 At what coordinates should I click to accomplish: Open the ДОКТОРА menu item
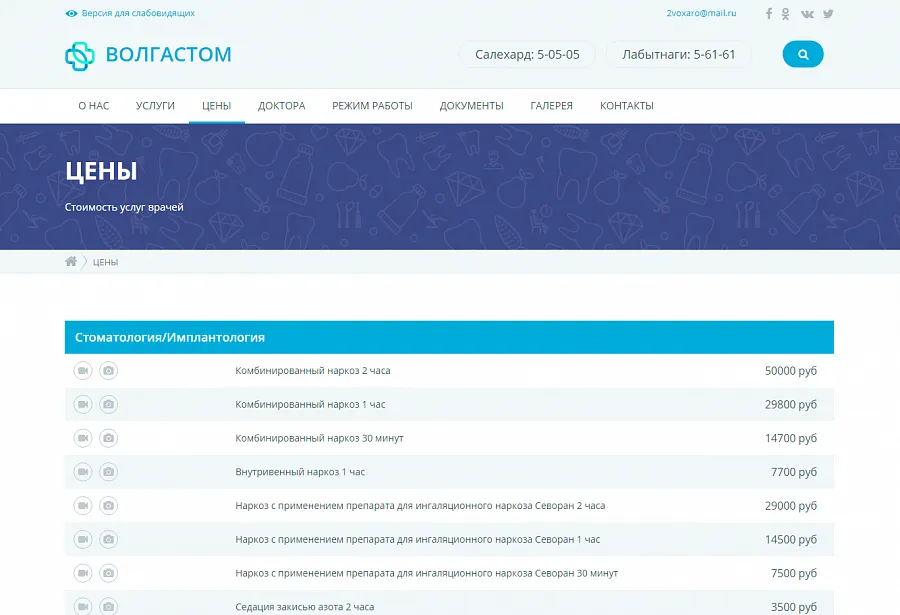pyautogui.click(x=281, y=106)
